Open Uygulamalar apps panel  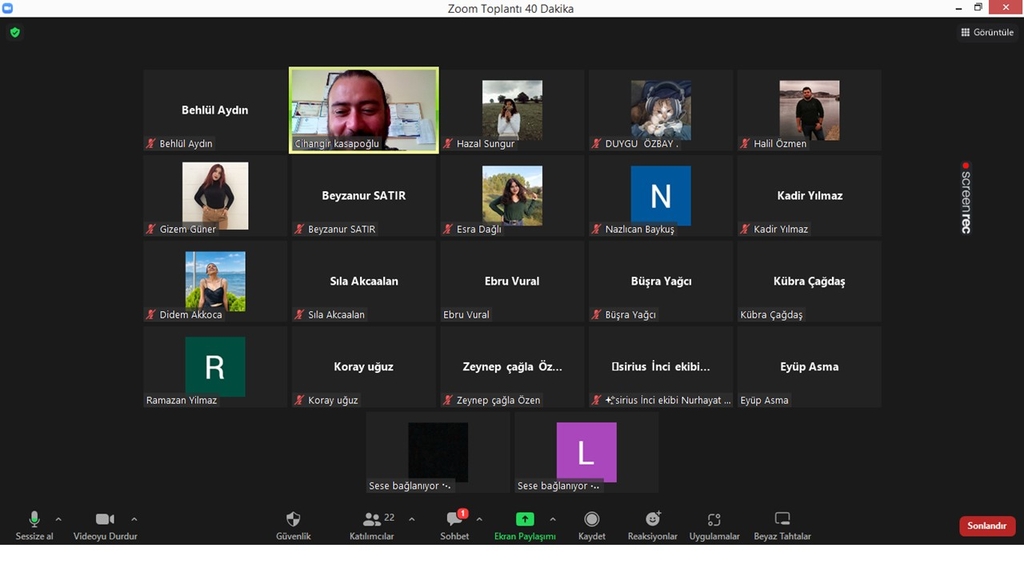coord(714,525)
